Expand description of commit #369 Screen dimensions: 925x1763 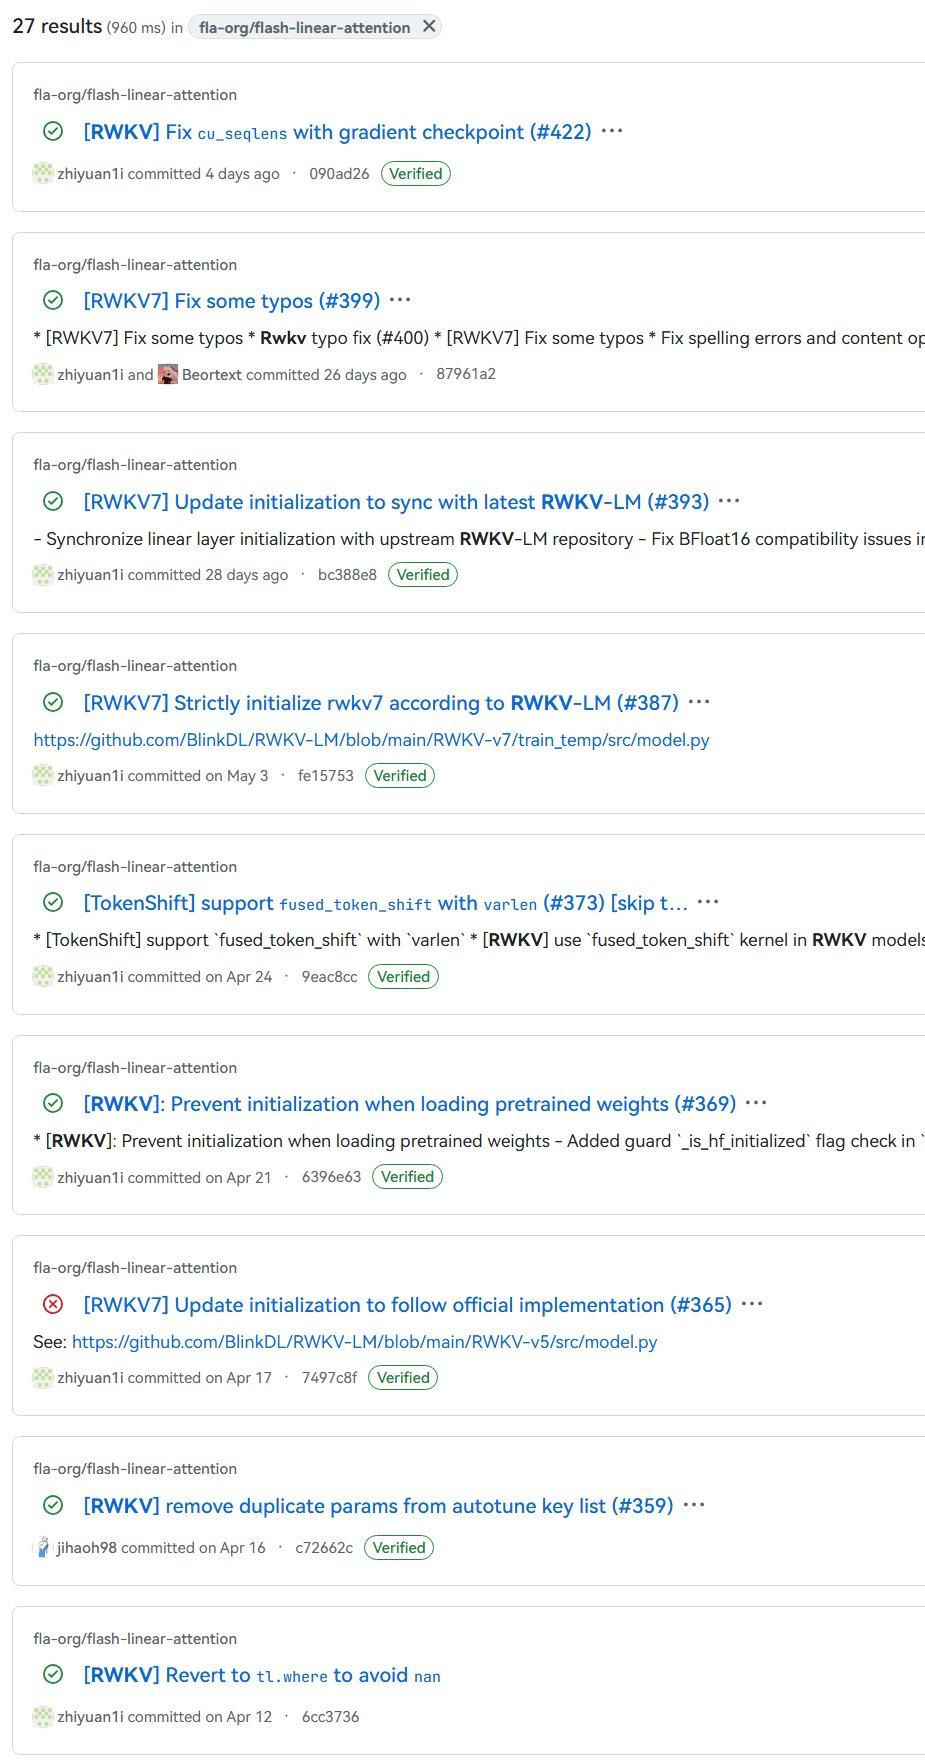pyautogui.click(x=756, y=1104)
